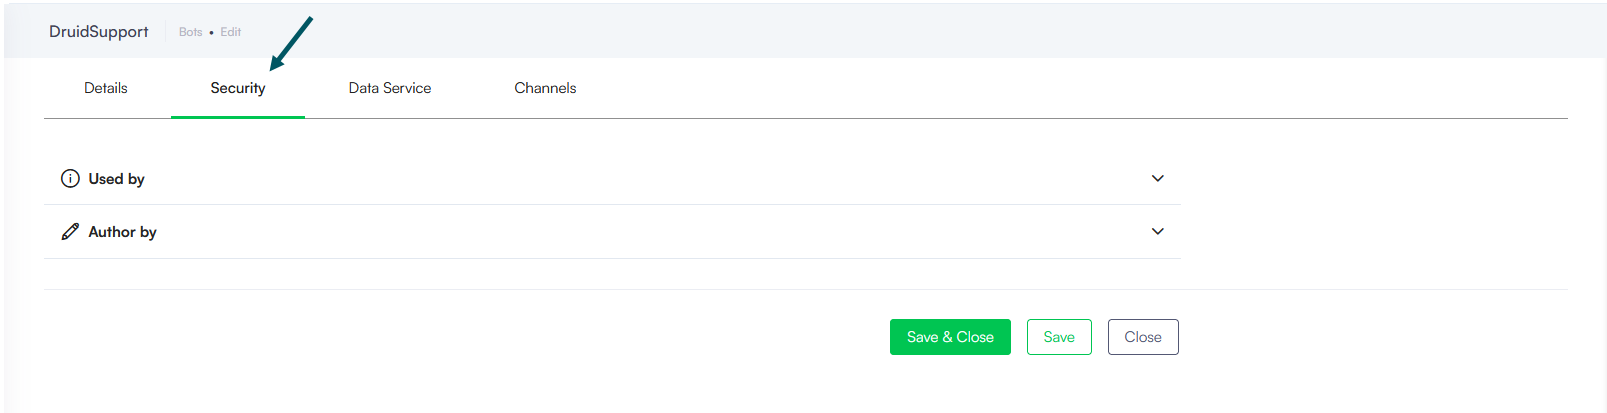
Task: Select the Security tab
Action: (238, 88)
